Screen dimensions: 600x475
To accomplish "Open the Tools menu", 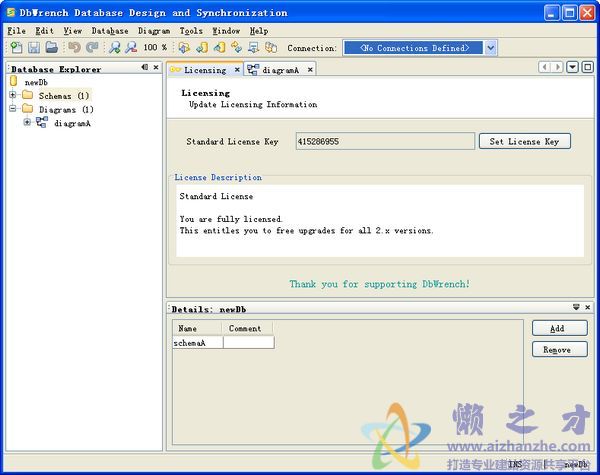I will click(191, 31).
